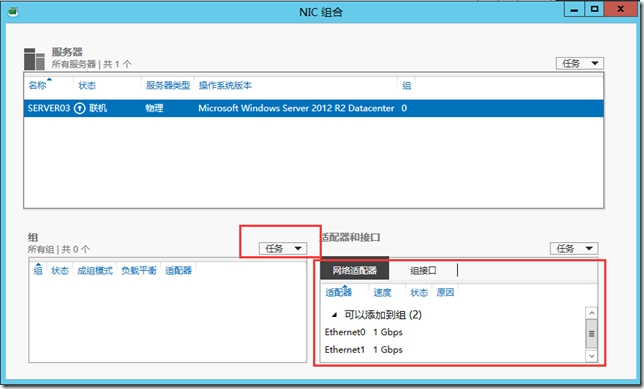Close the NIC 组合 window
Screen dimensions: 644x389
620,9
